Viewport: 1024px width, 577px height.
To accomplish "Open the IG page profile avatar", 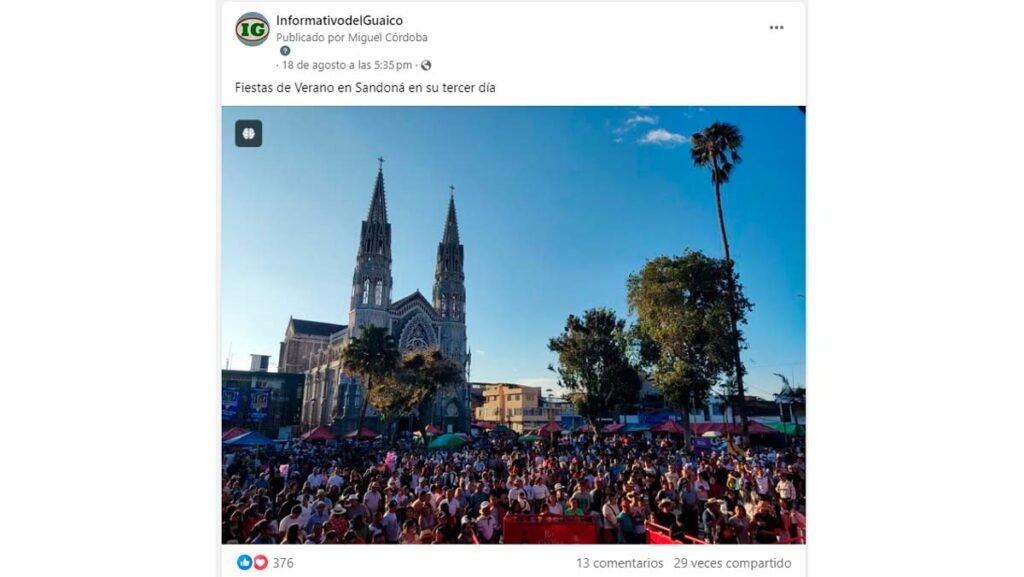I will (252, 29).
